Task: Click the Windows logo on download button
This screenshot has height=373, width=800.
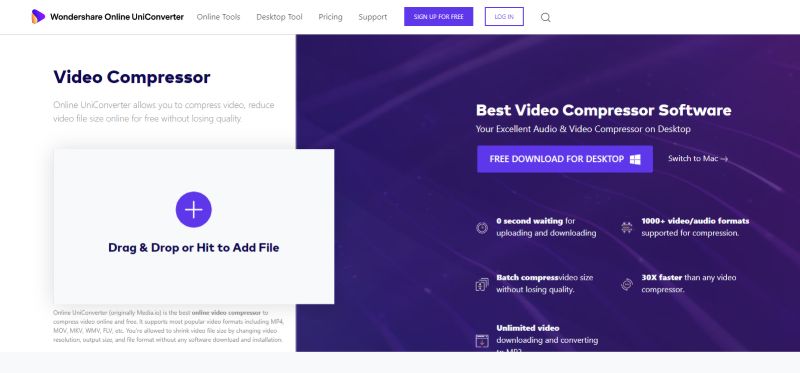Action: [635, 159]
